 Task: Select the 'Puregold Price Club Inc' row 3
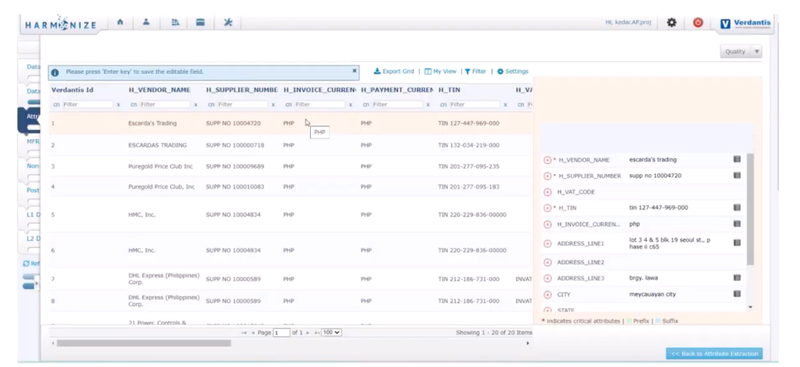291,166
